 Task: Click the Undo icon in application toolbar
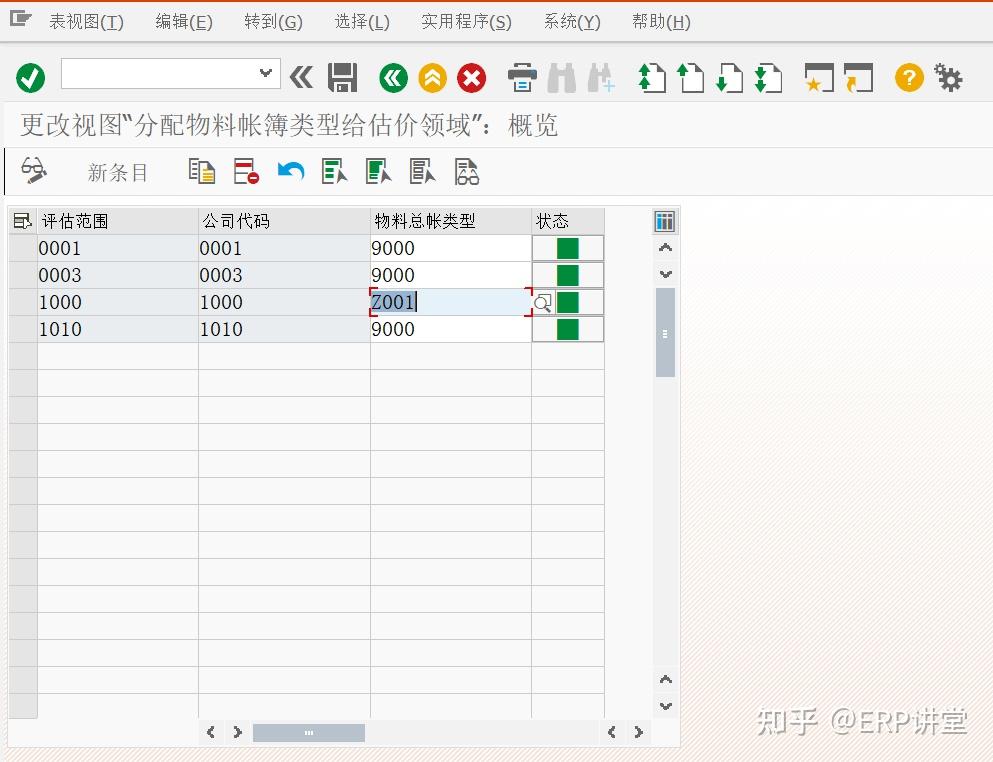pos(290,171)
